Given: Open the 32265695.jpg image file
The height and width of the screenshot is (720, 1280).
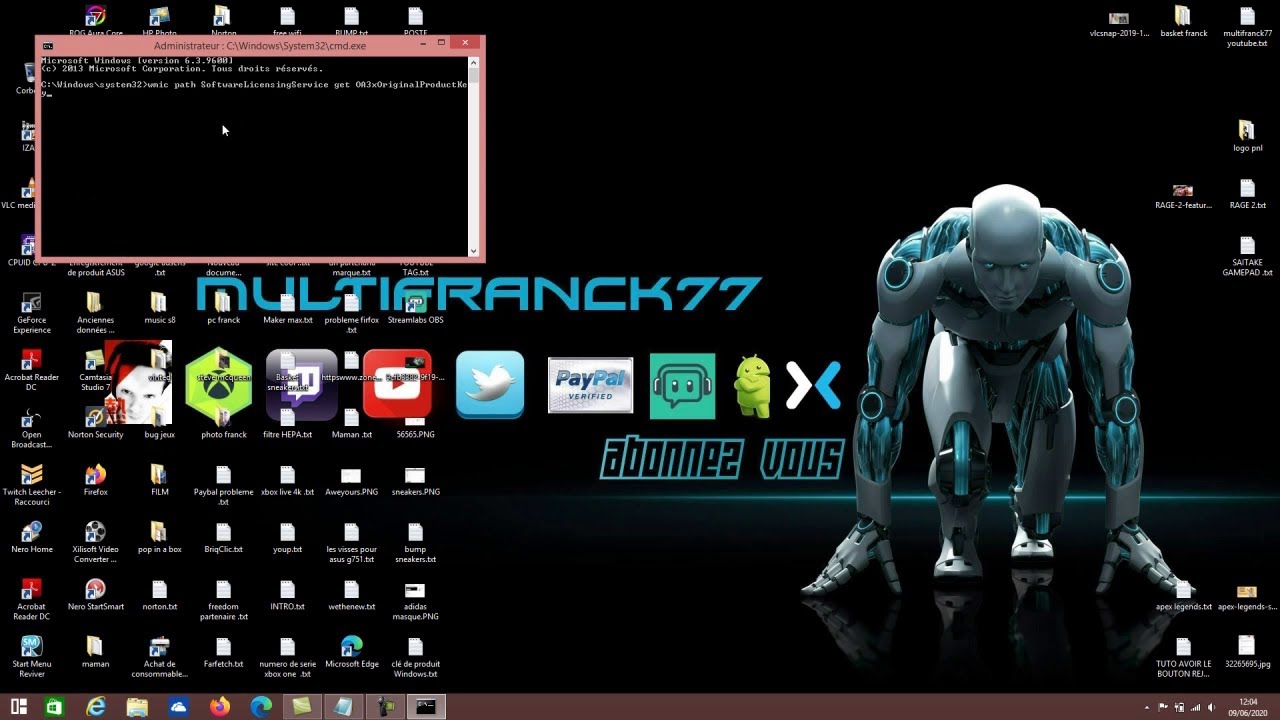Looking at the screenshot, I should coord(1247,647).
